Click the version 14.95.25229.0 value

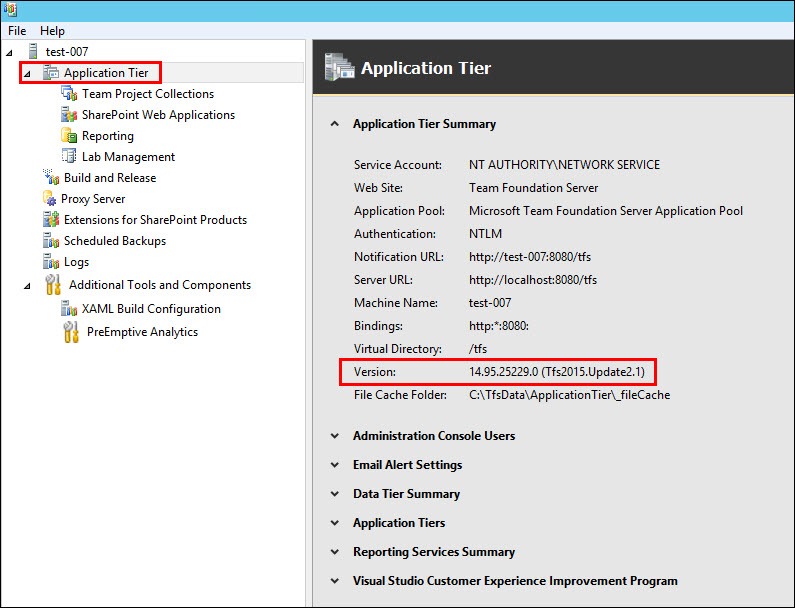pos(557,372)
